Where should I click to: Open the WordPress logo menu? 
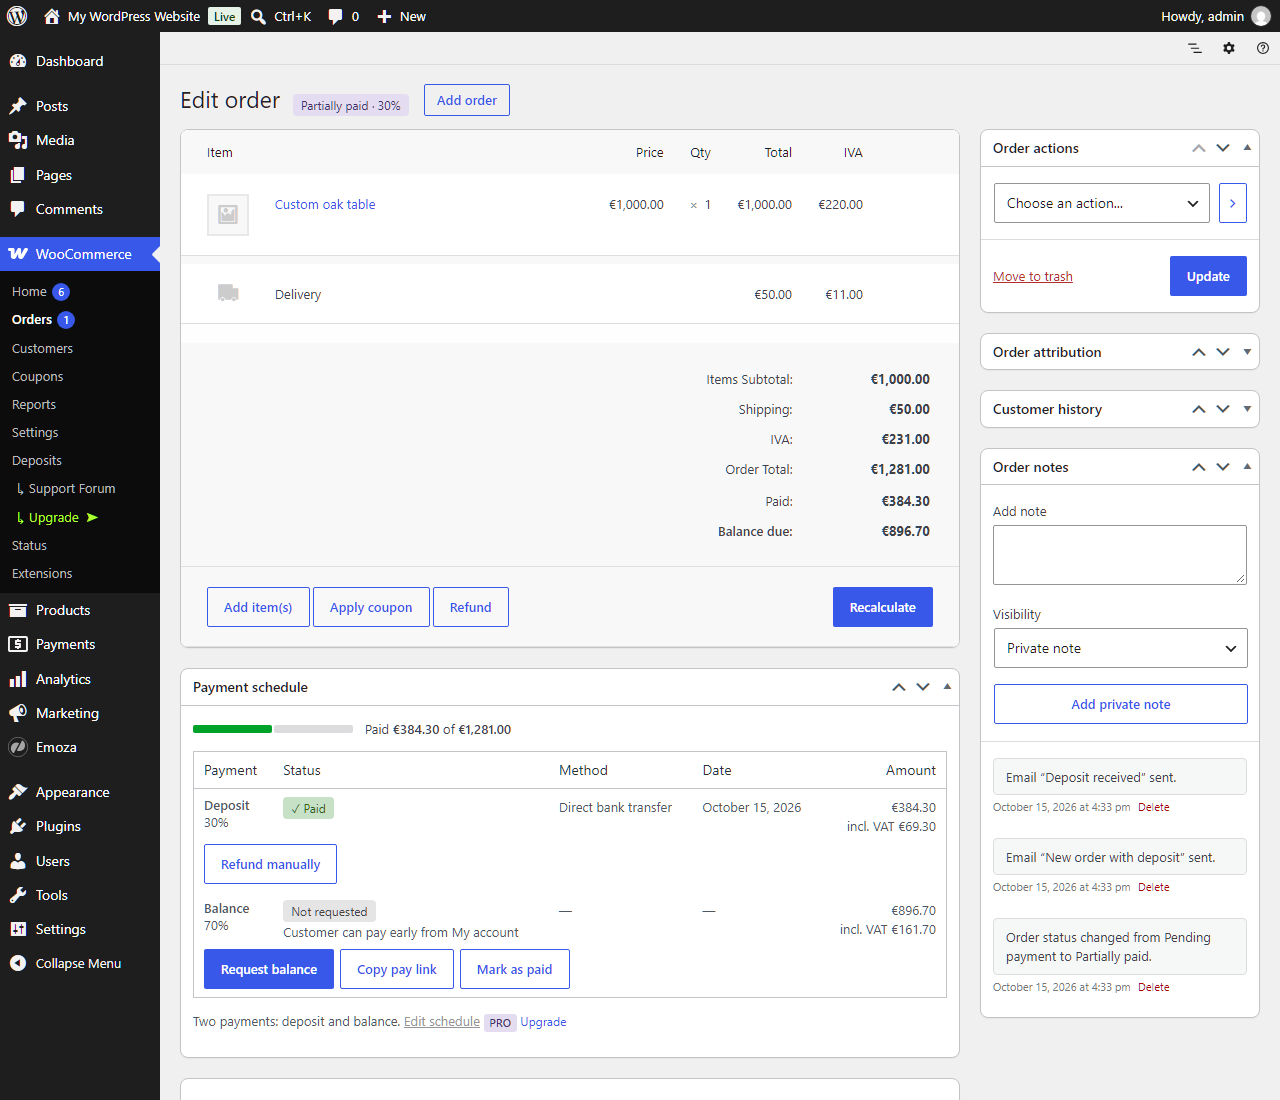17,16
